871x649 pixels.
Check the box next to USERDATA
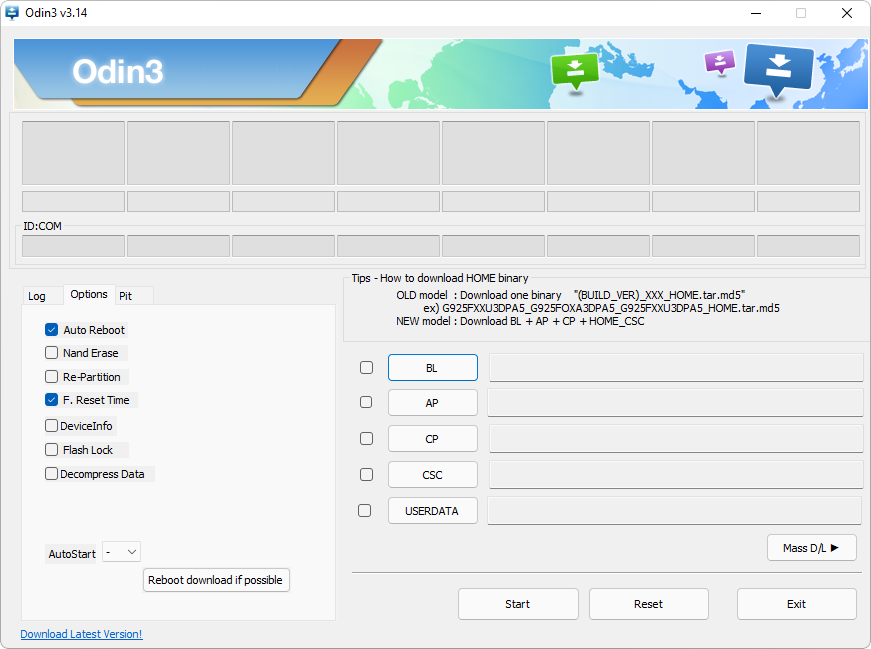click(x=364, y=511)
